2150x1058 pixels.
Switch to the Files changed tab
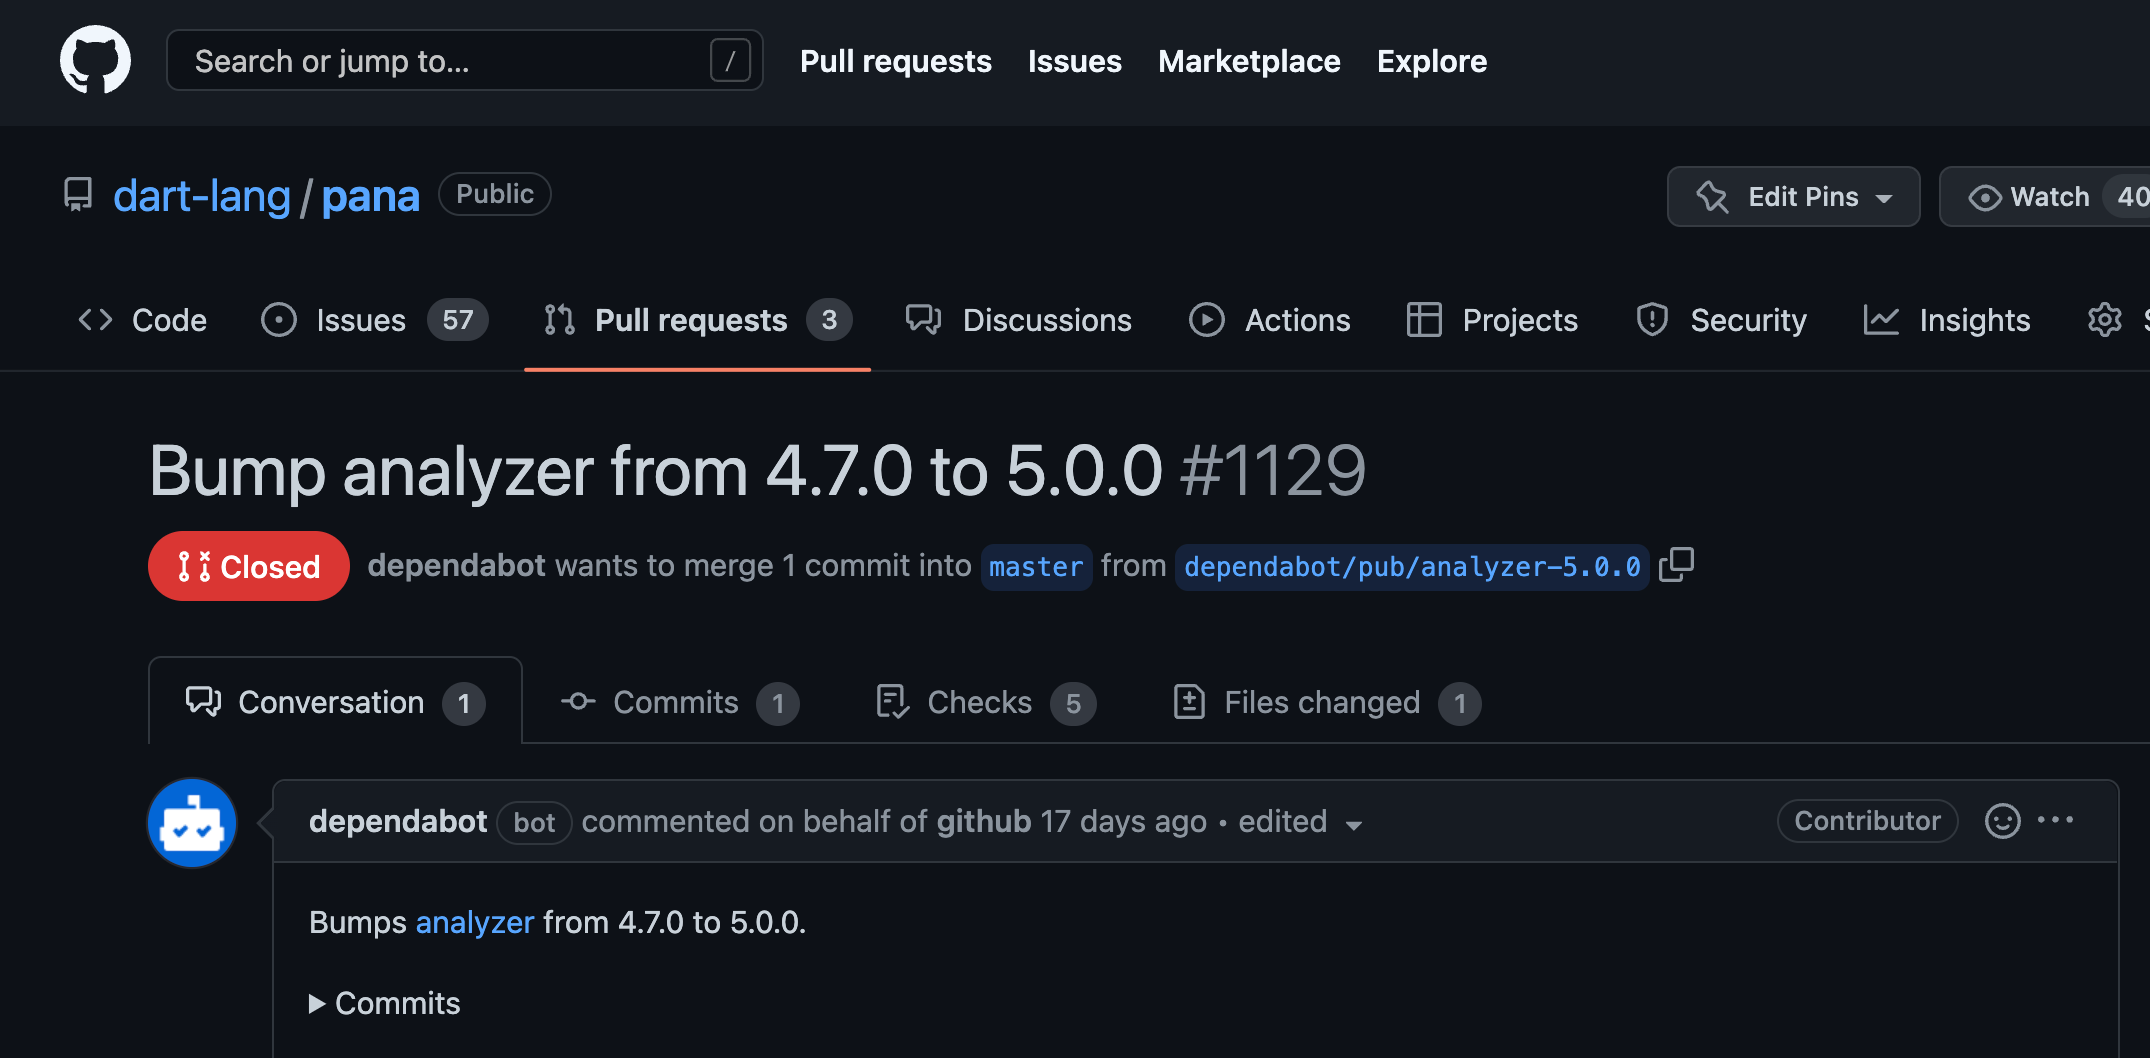tap(1321, 701)
